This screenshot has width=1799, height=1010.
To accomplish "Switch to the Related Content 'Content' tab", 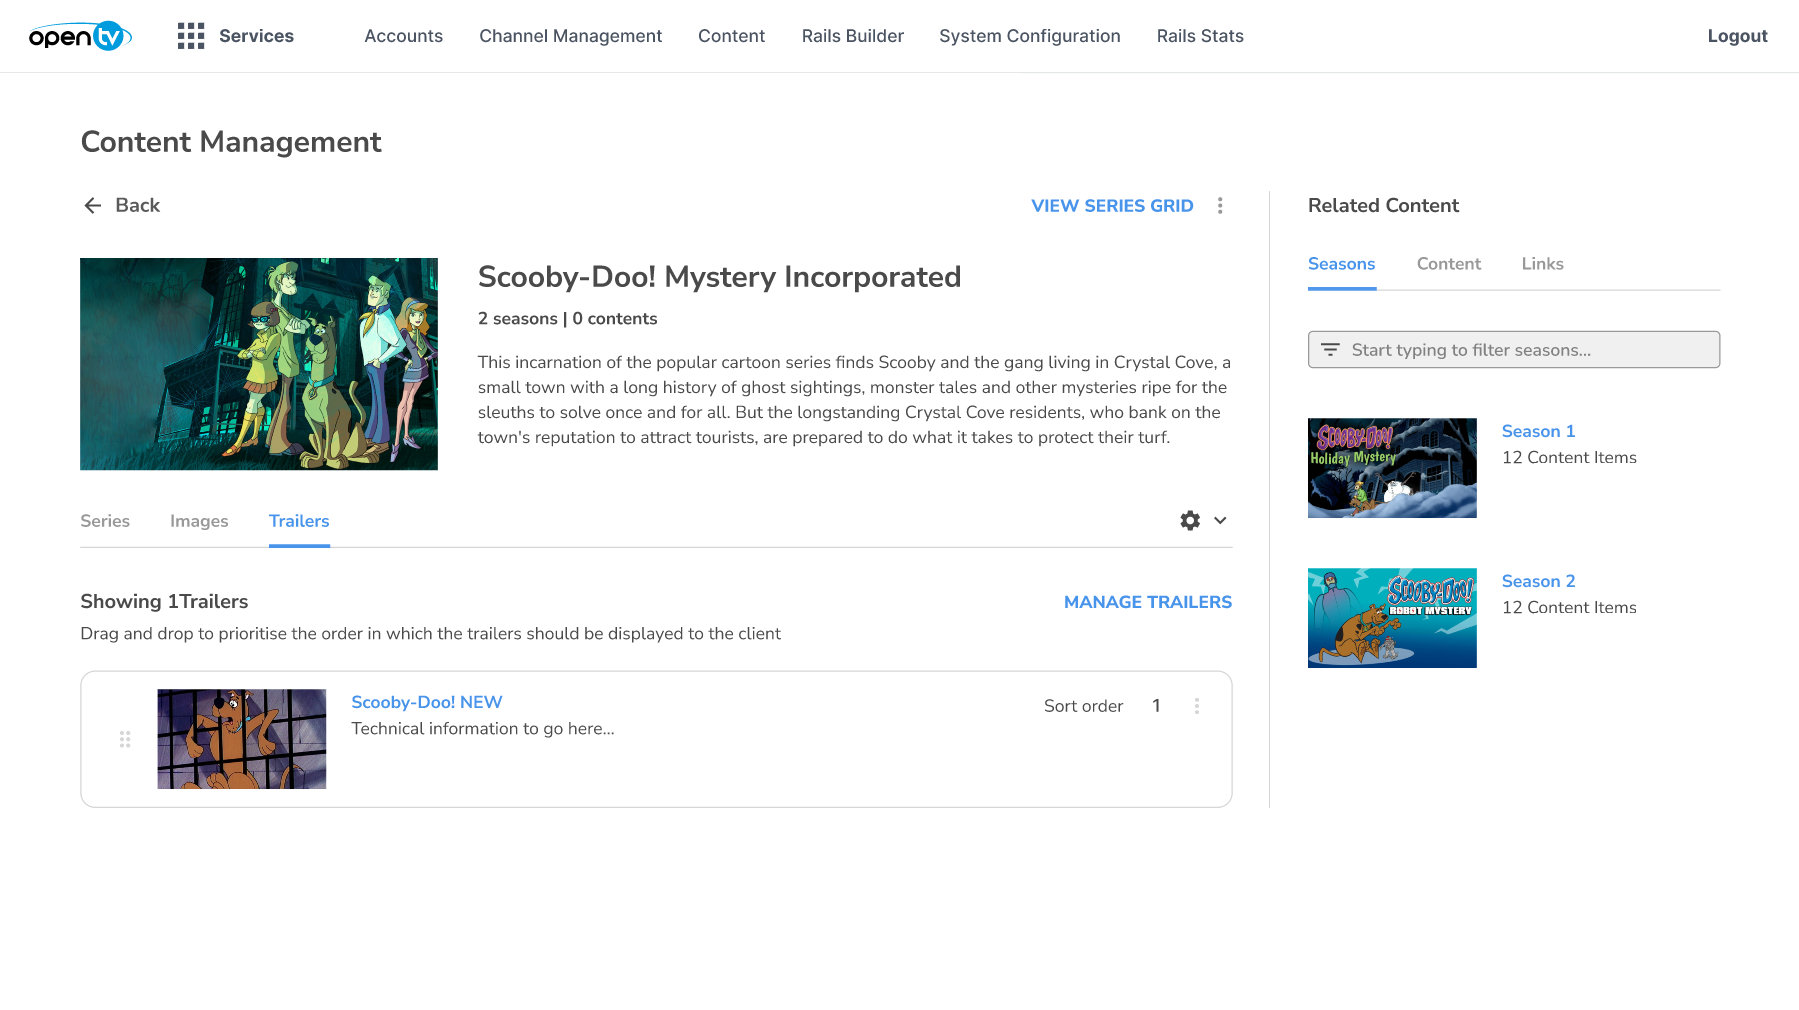I will coord(1449,264).
